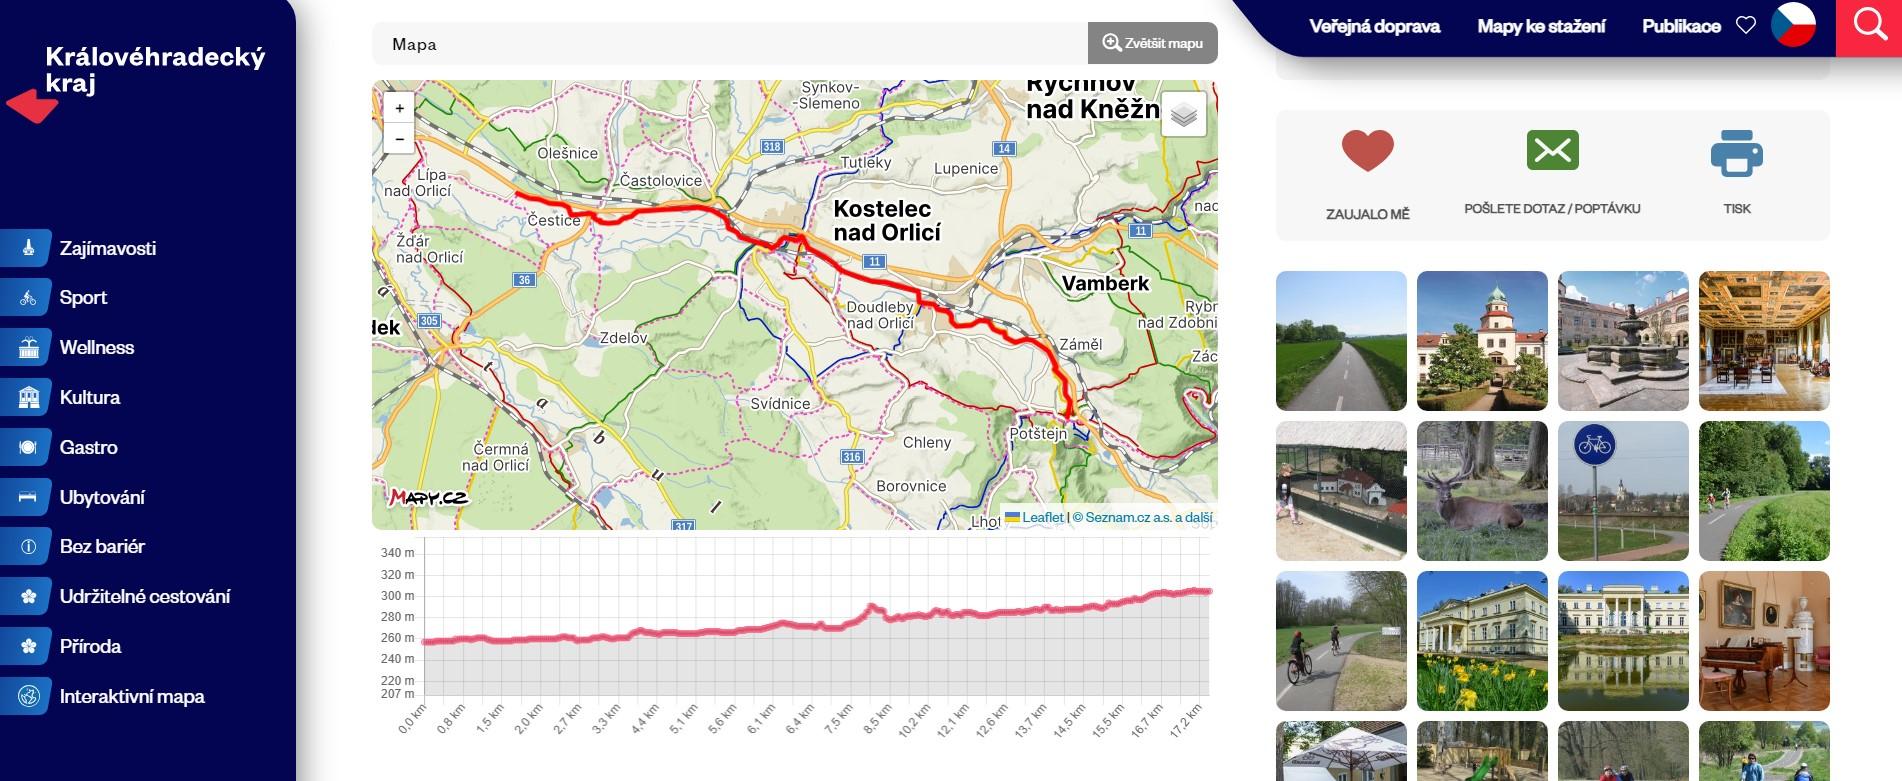Zoom out the map with minus
This screenshot has height=781, width=1902.
(399, 138)
